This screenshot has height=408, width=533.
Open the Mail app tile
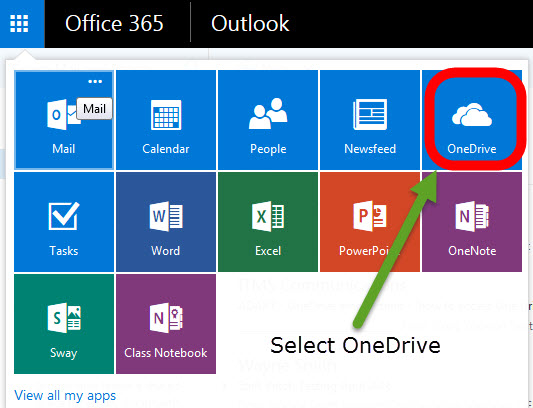[x=64, y=120]
